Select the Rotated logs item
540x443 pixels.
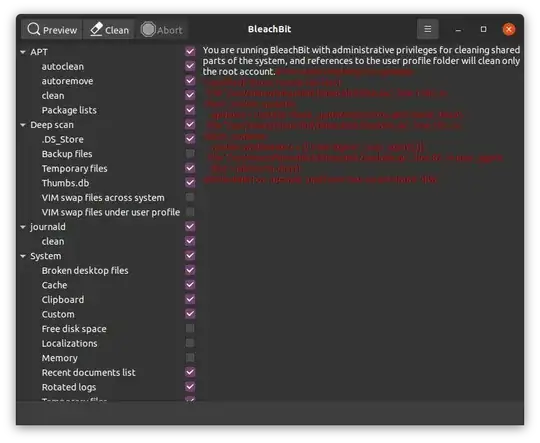69,387
